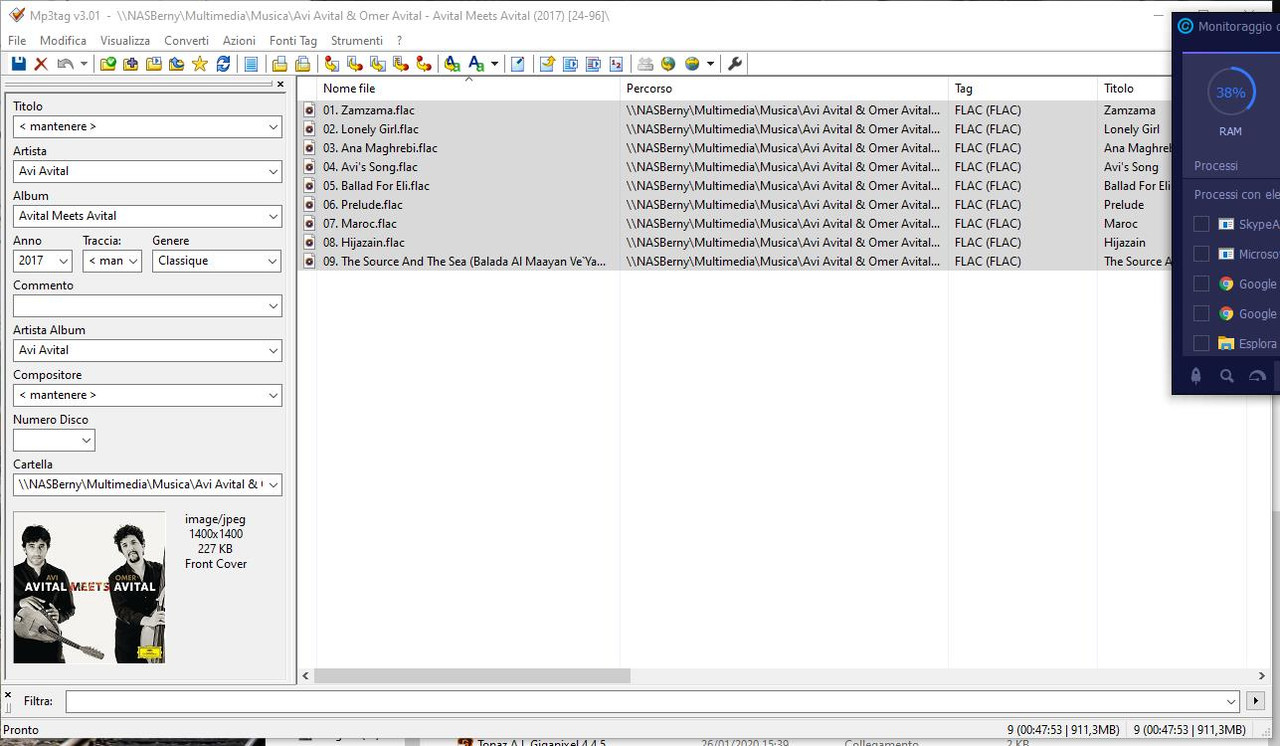Viewport: 1280px width, 746px height.
Task: Open the Strumenti menu
Action: (x=357, y=41)
